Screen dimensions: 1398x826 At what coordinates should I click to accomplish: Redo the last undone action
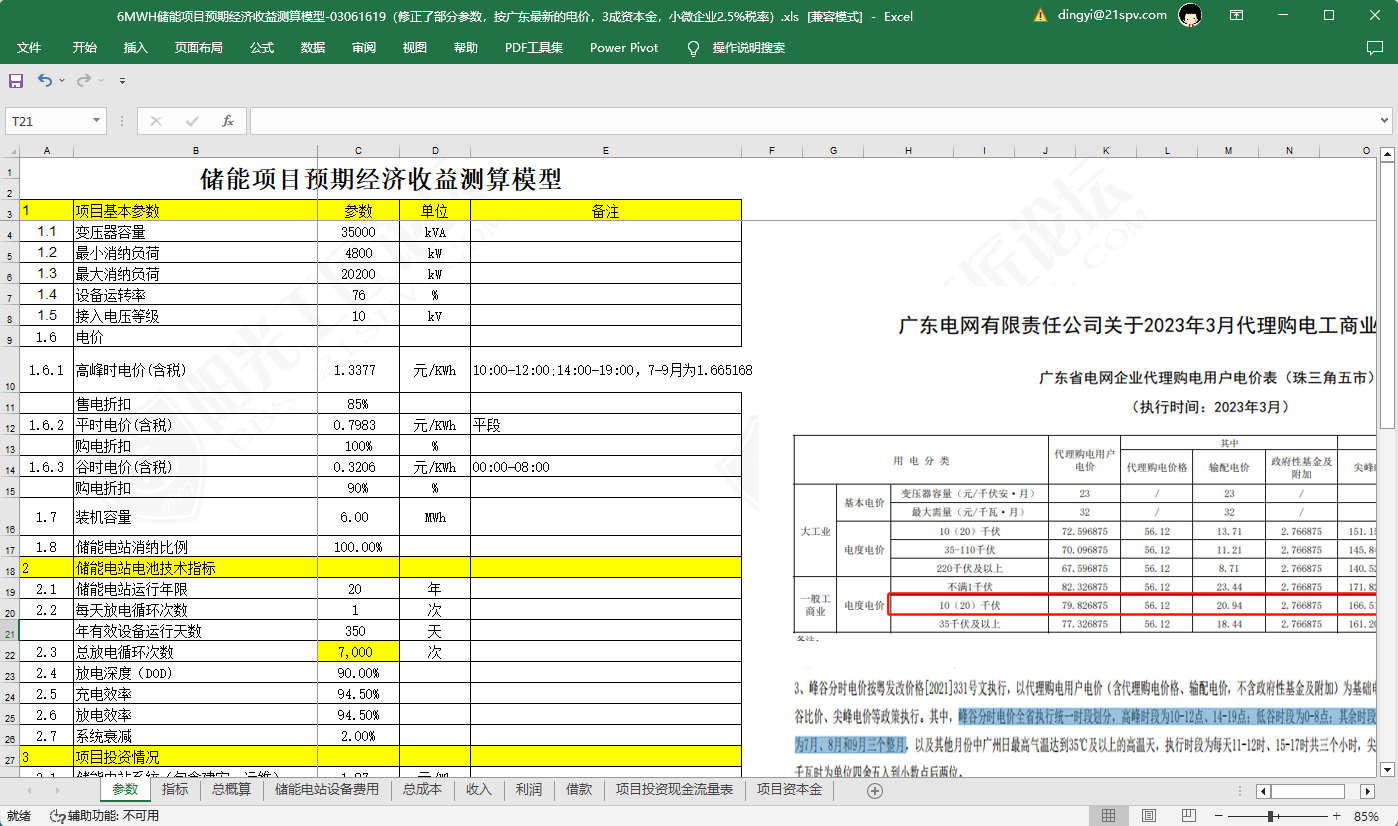84,80
